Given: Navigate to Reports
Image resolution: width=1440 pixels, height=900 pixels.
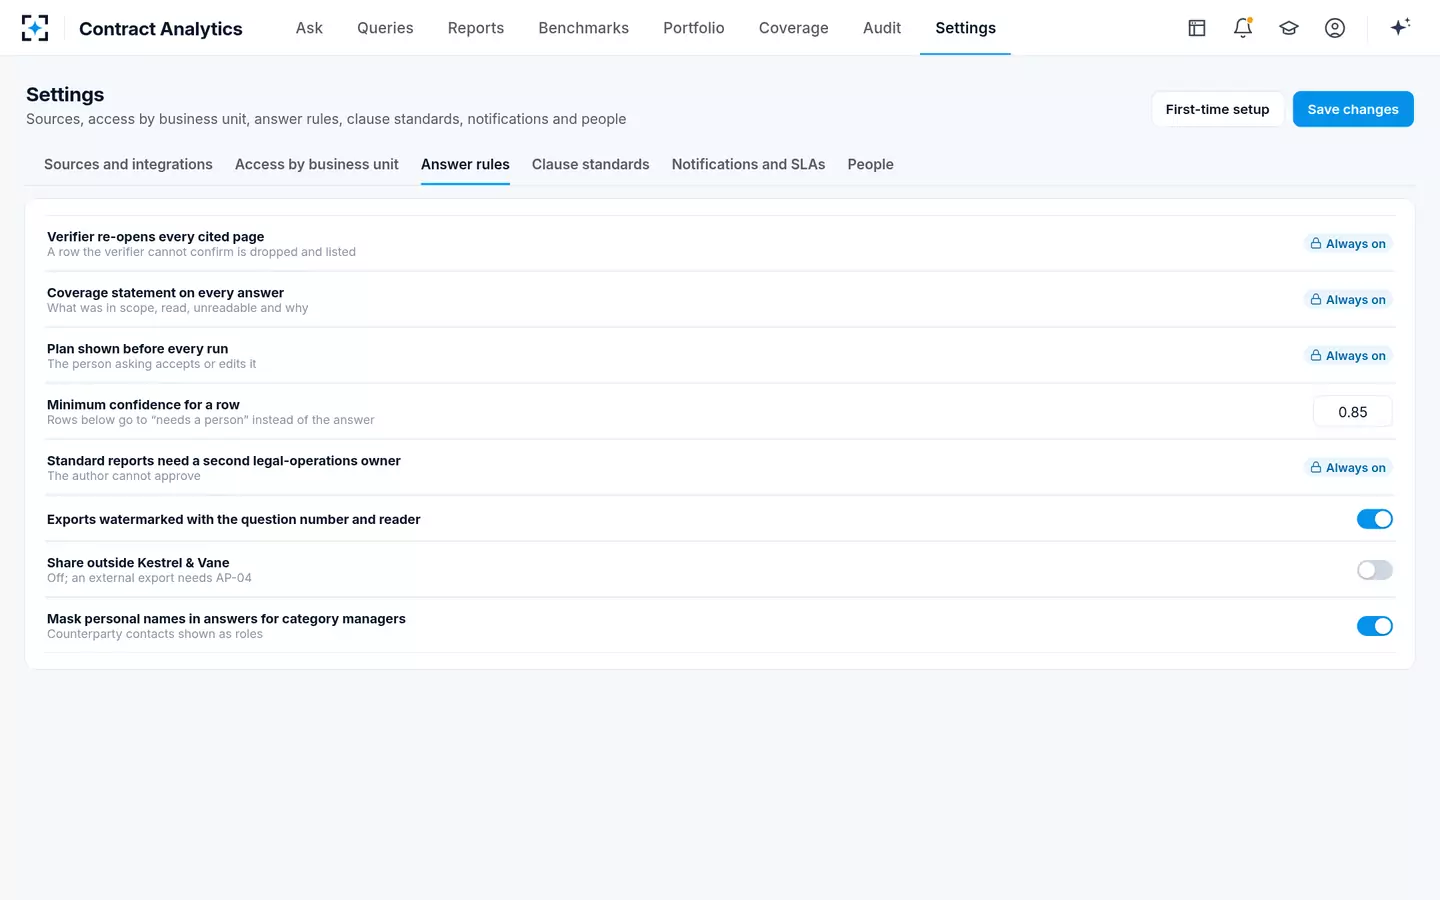Looking at the screenshot, I should pyautogui.click(x=476, y=28).
